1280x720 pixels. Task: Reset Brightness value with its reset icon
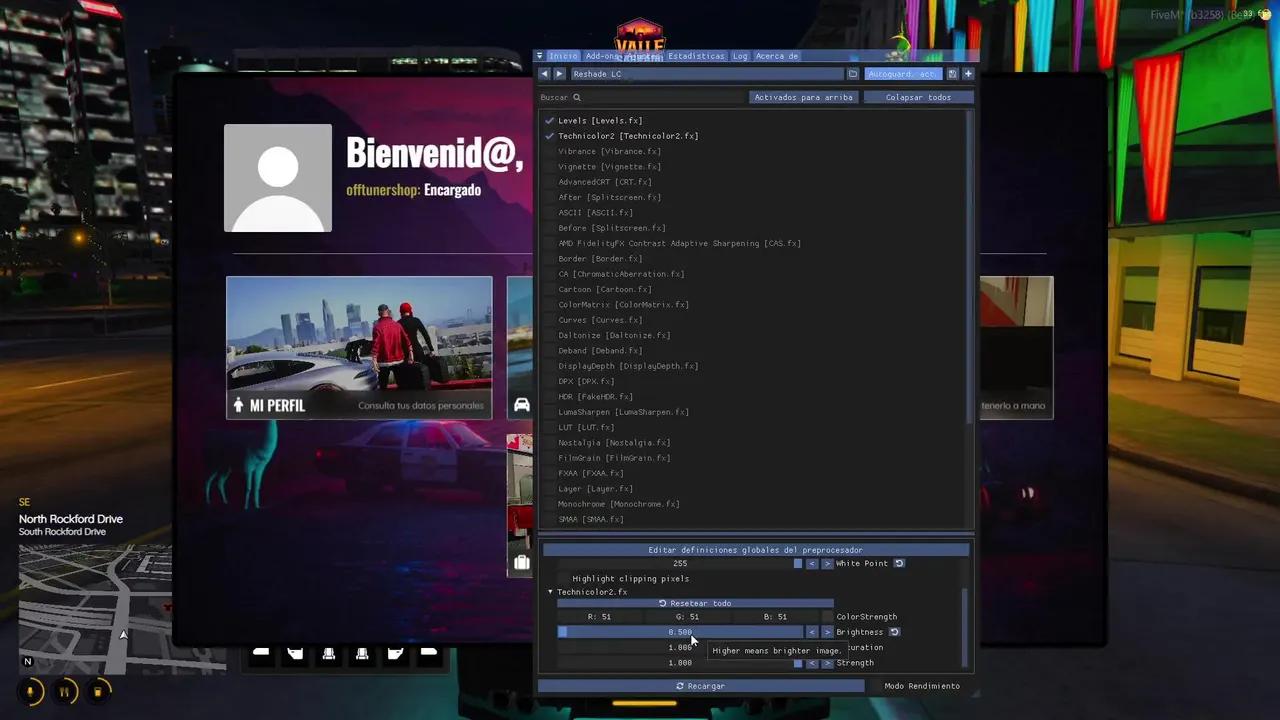click(894, 632)
